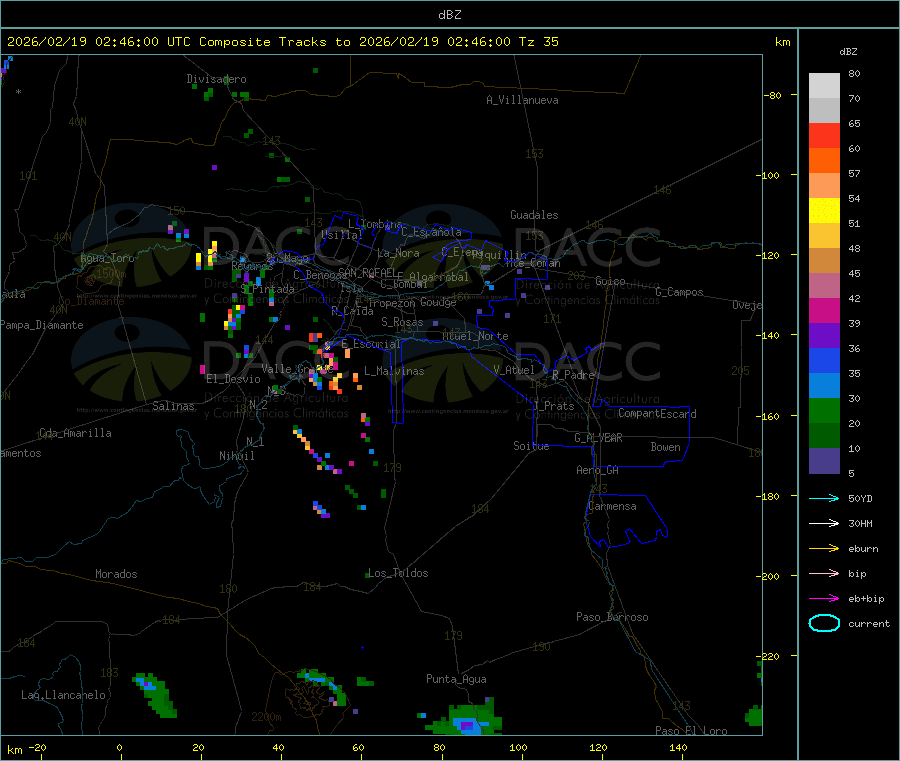Click the 'Cda_Amarilla' map label
Screen dimensions: 900x761
(75, 433)
